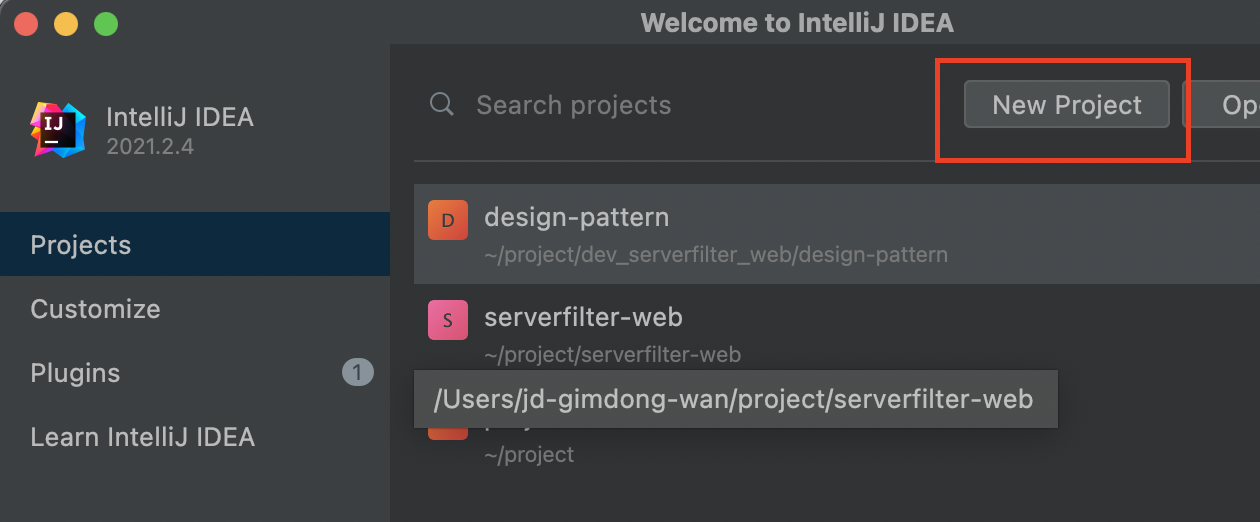Click the search magnifier icon

(x=441, y=104)
